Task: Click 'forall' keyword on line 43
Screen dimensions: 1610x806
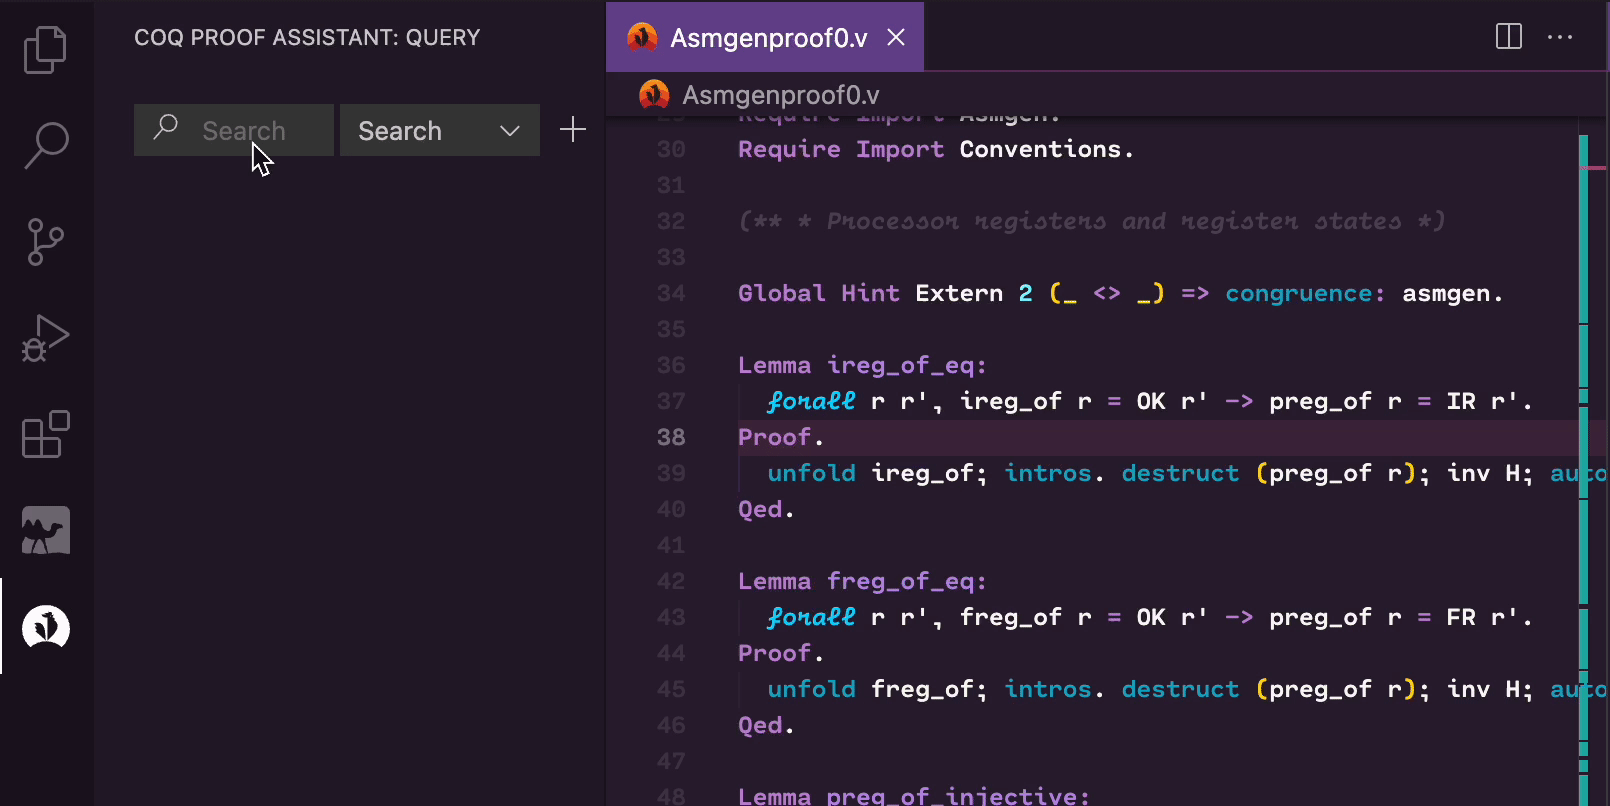Action: click(x=811, y=618)
